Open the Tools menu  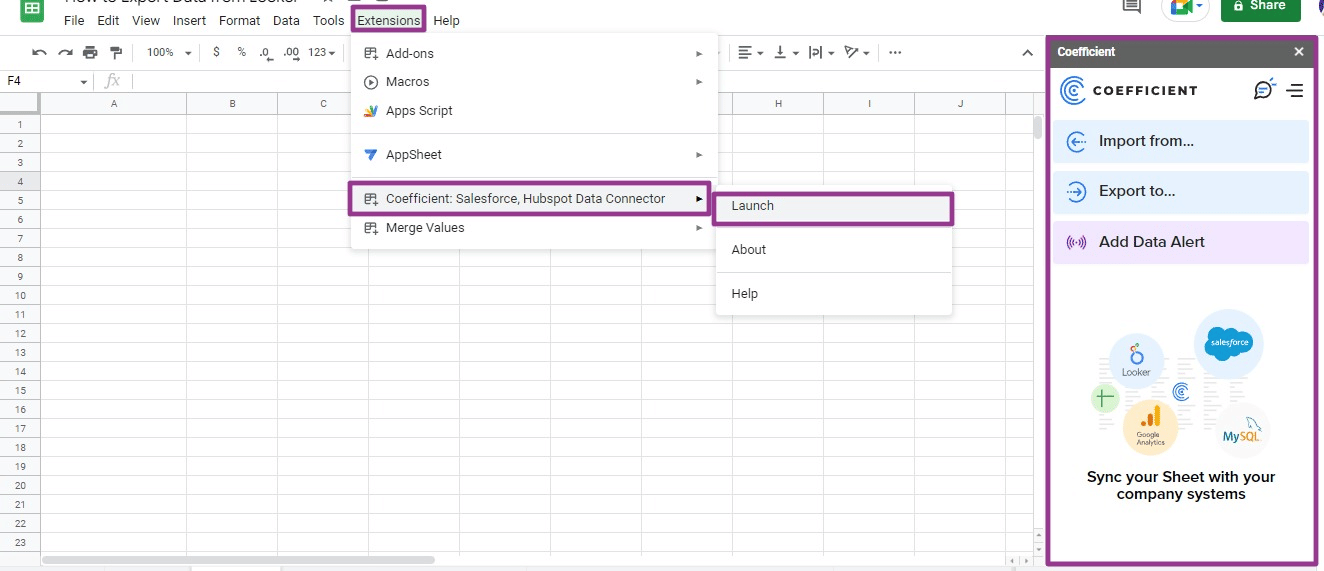coord(328,20)
